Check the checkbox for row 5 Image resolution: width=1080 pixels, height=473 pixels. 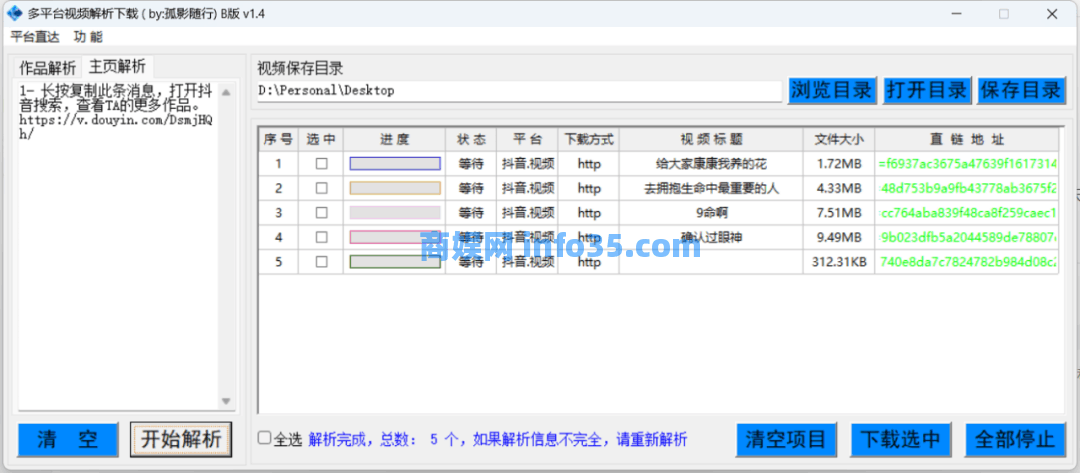pos(321,262)
